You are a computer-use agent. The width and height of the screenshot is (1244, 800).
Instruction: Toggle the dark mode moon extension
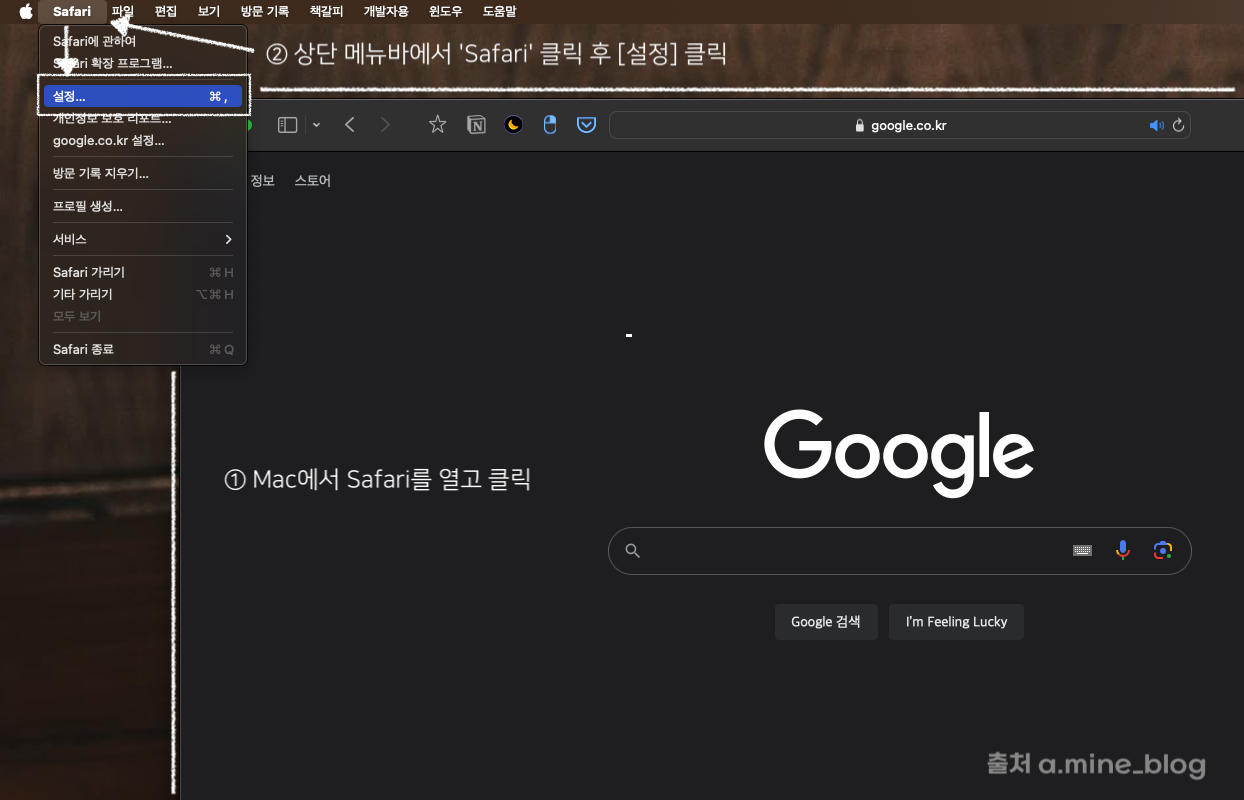click(513, 125)
